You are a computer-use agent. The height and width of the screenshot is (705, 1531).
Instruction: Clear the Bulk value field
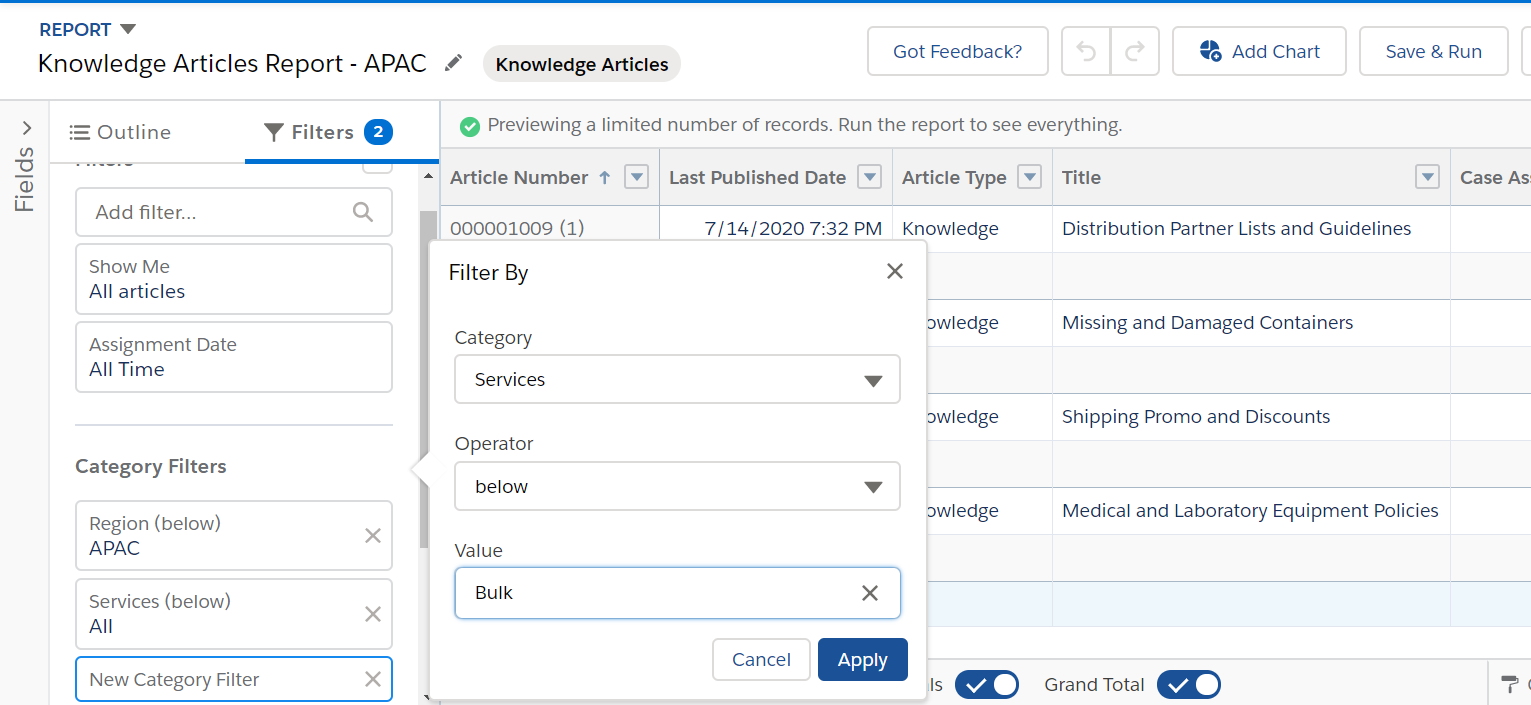870,593
